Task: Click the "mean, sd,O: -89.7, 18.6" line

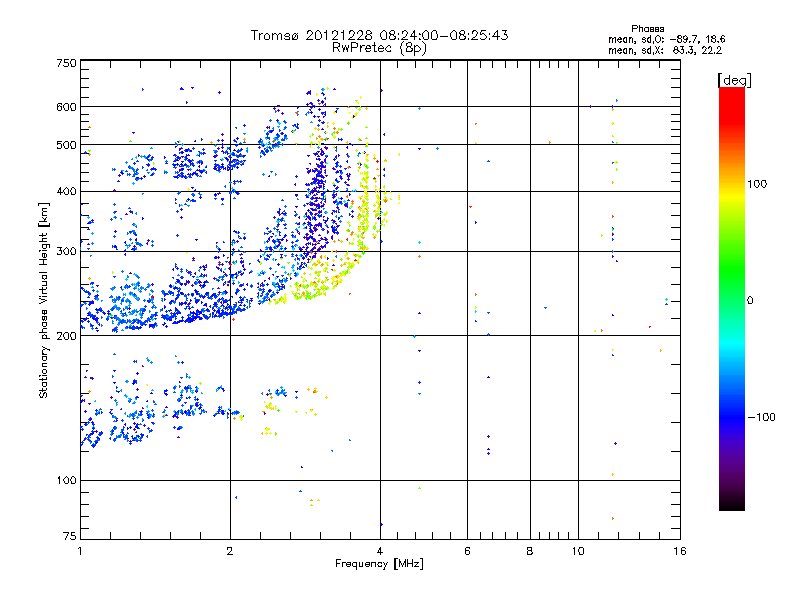Action: pos(666,39)
